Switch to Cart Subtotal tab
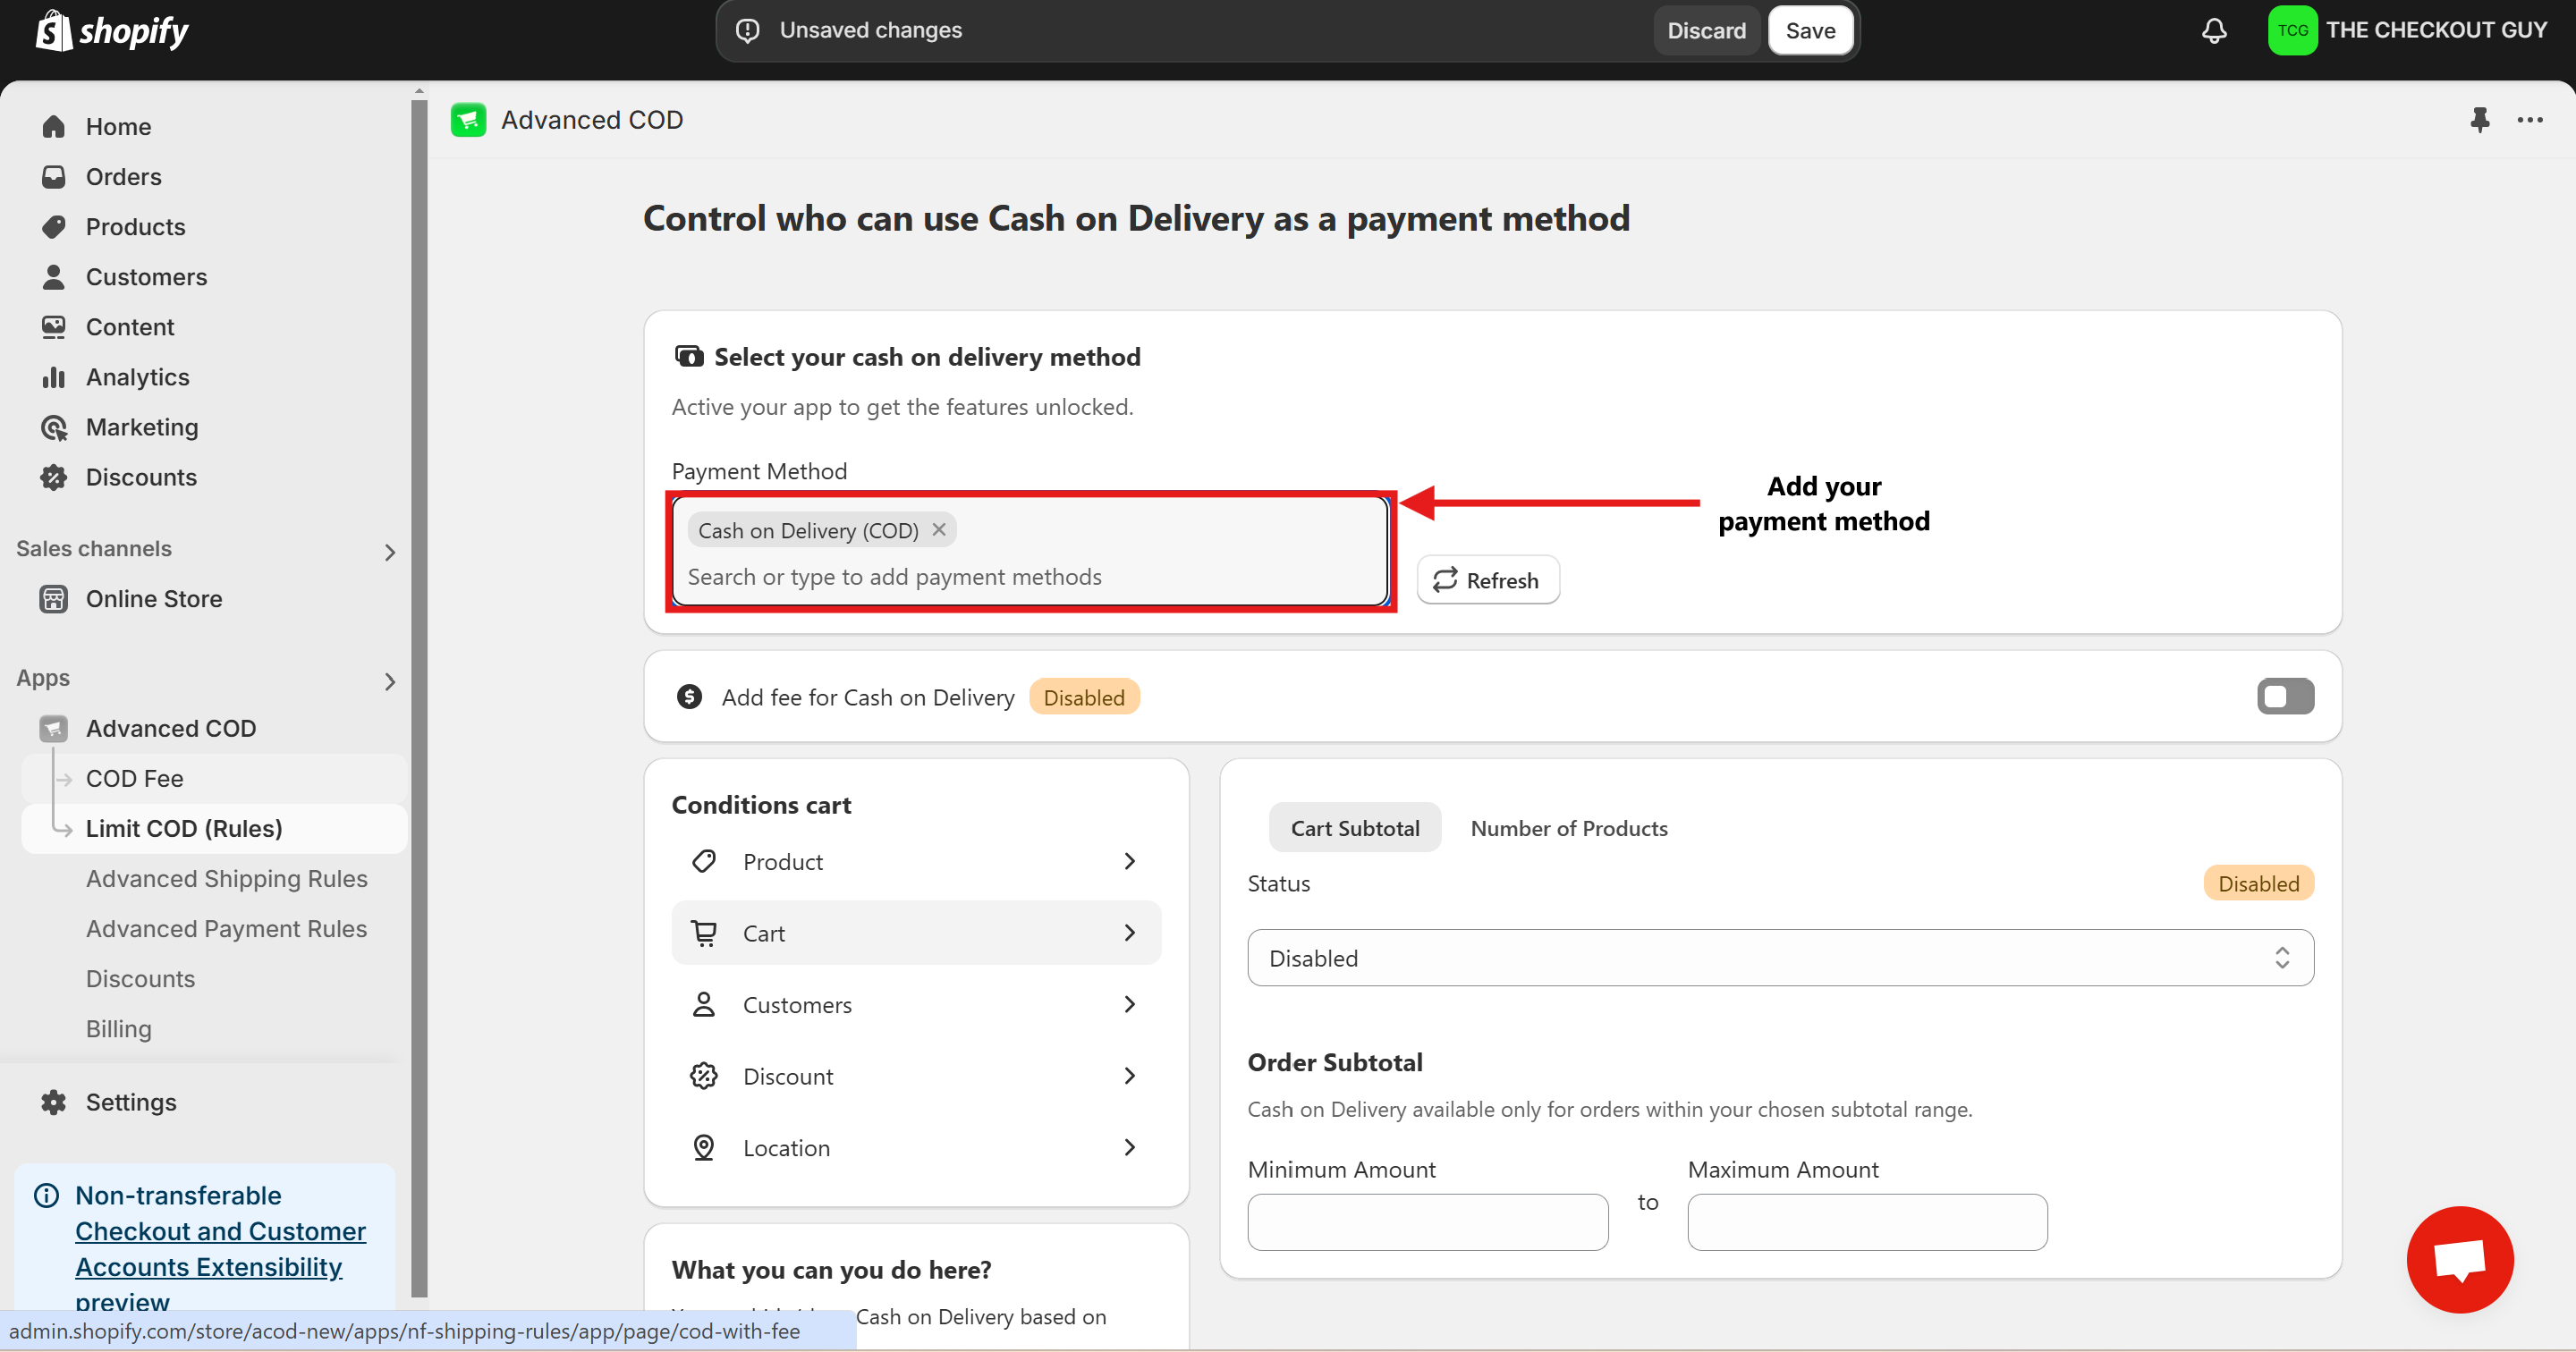This screenshot has height=1352, width=2576. (x=1355, y=828)
